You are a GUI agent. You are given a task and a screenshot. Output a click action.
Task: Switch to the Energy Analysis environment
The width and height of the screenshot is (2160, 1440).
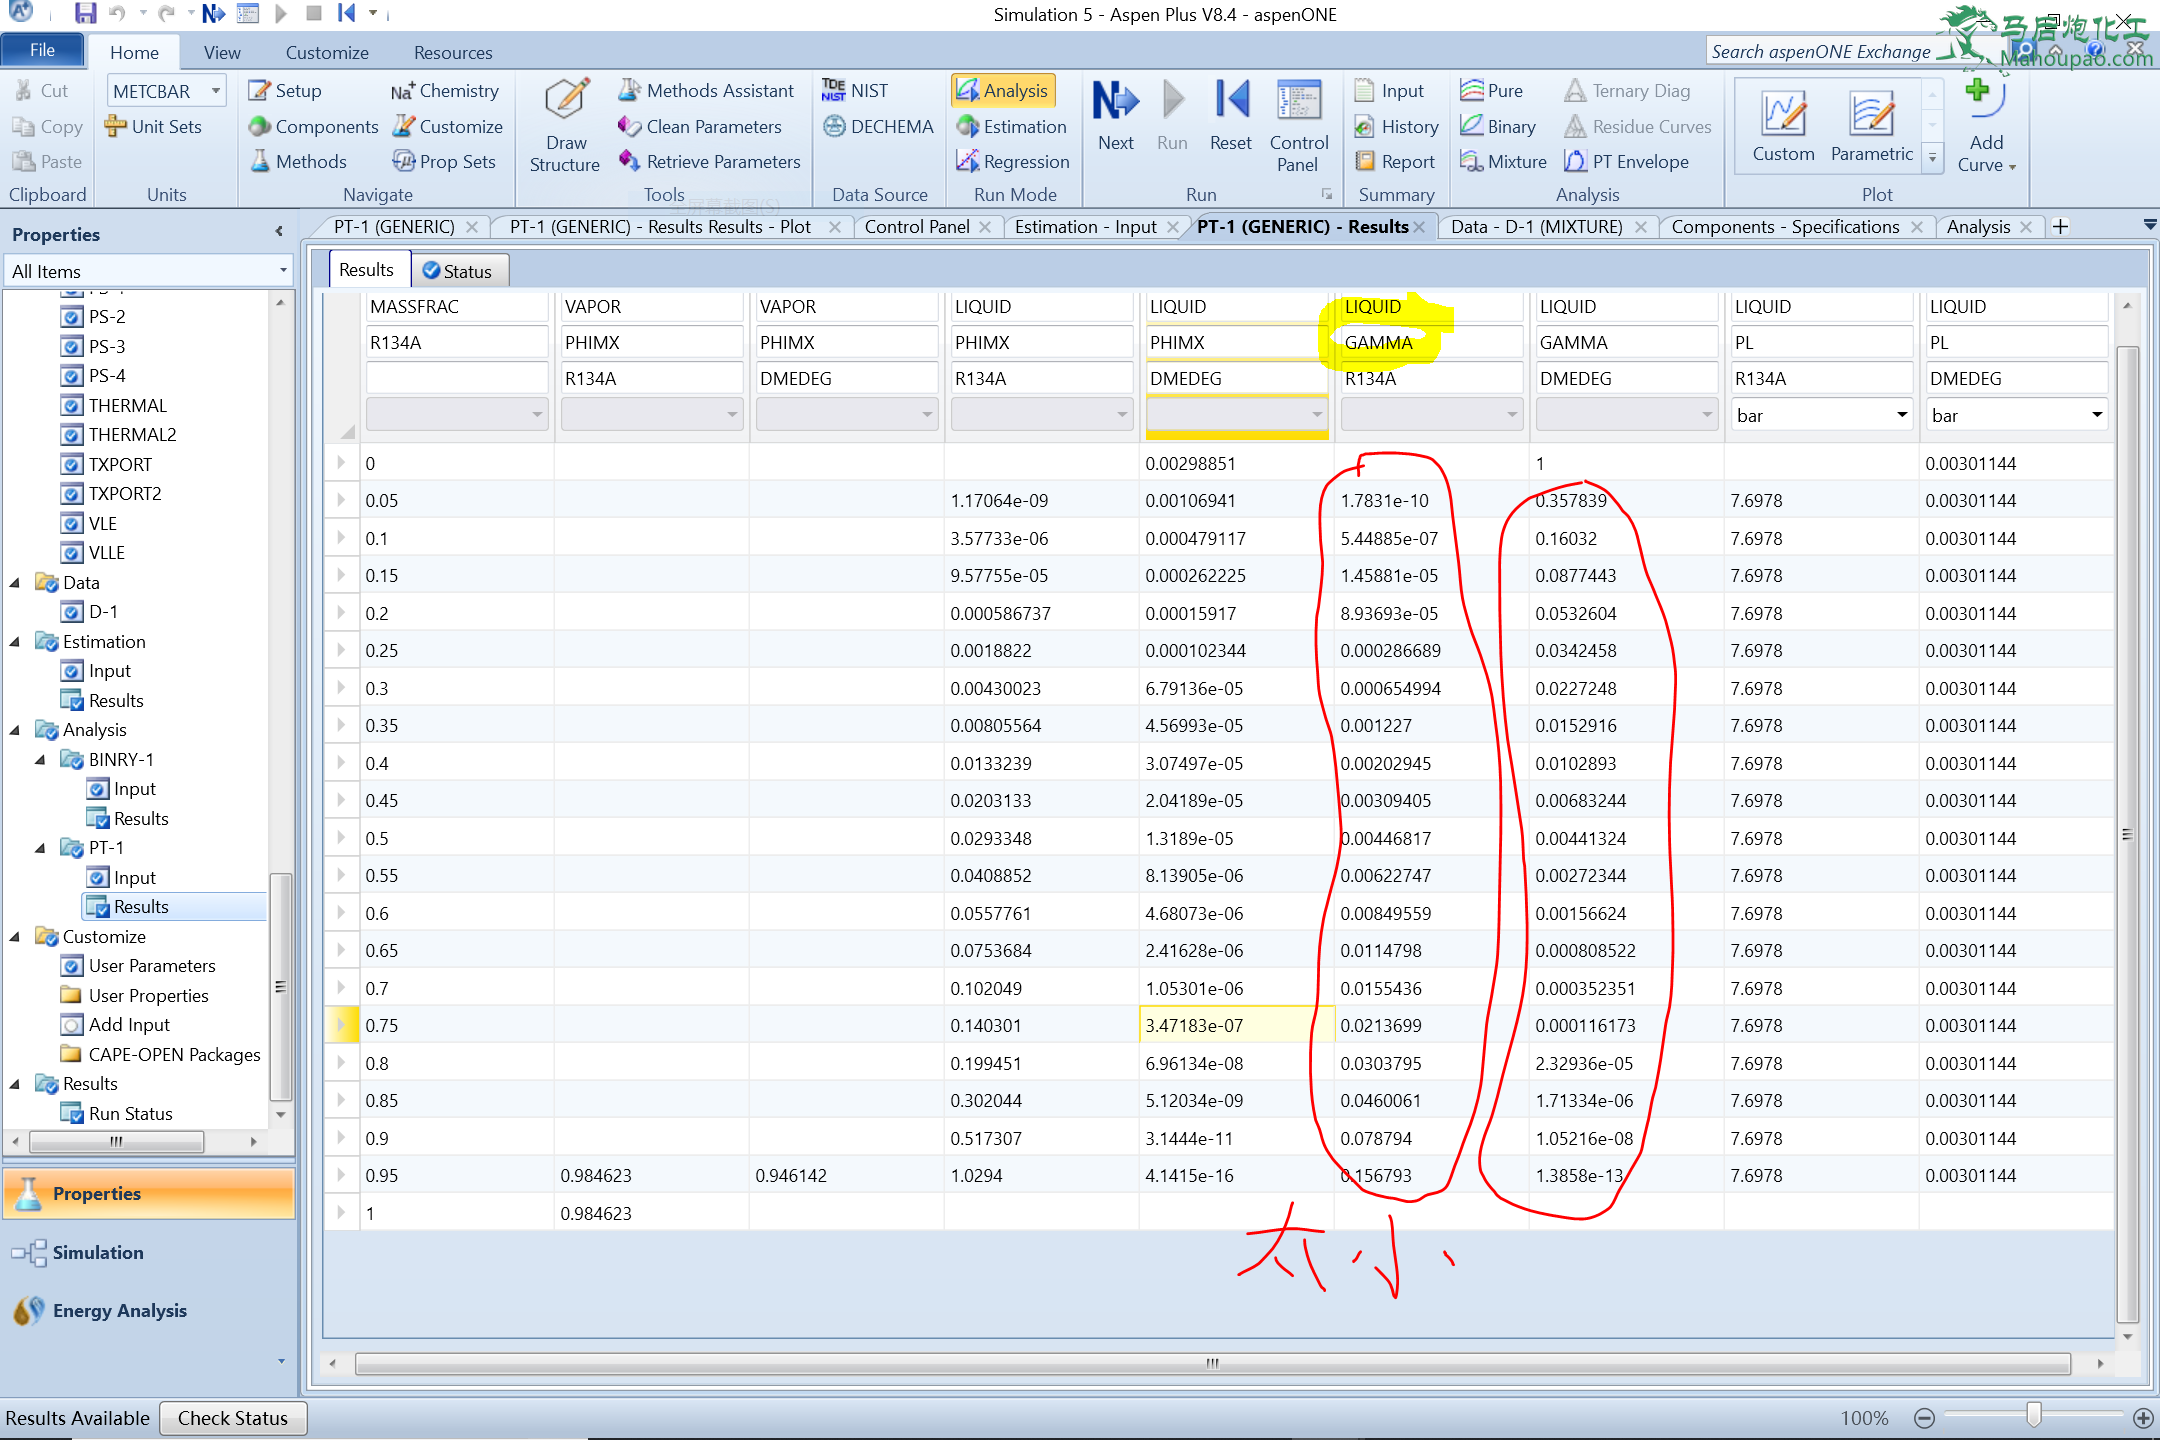[x=150, y=1311]
